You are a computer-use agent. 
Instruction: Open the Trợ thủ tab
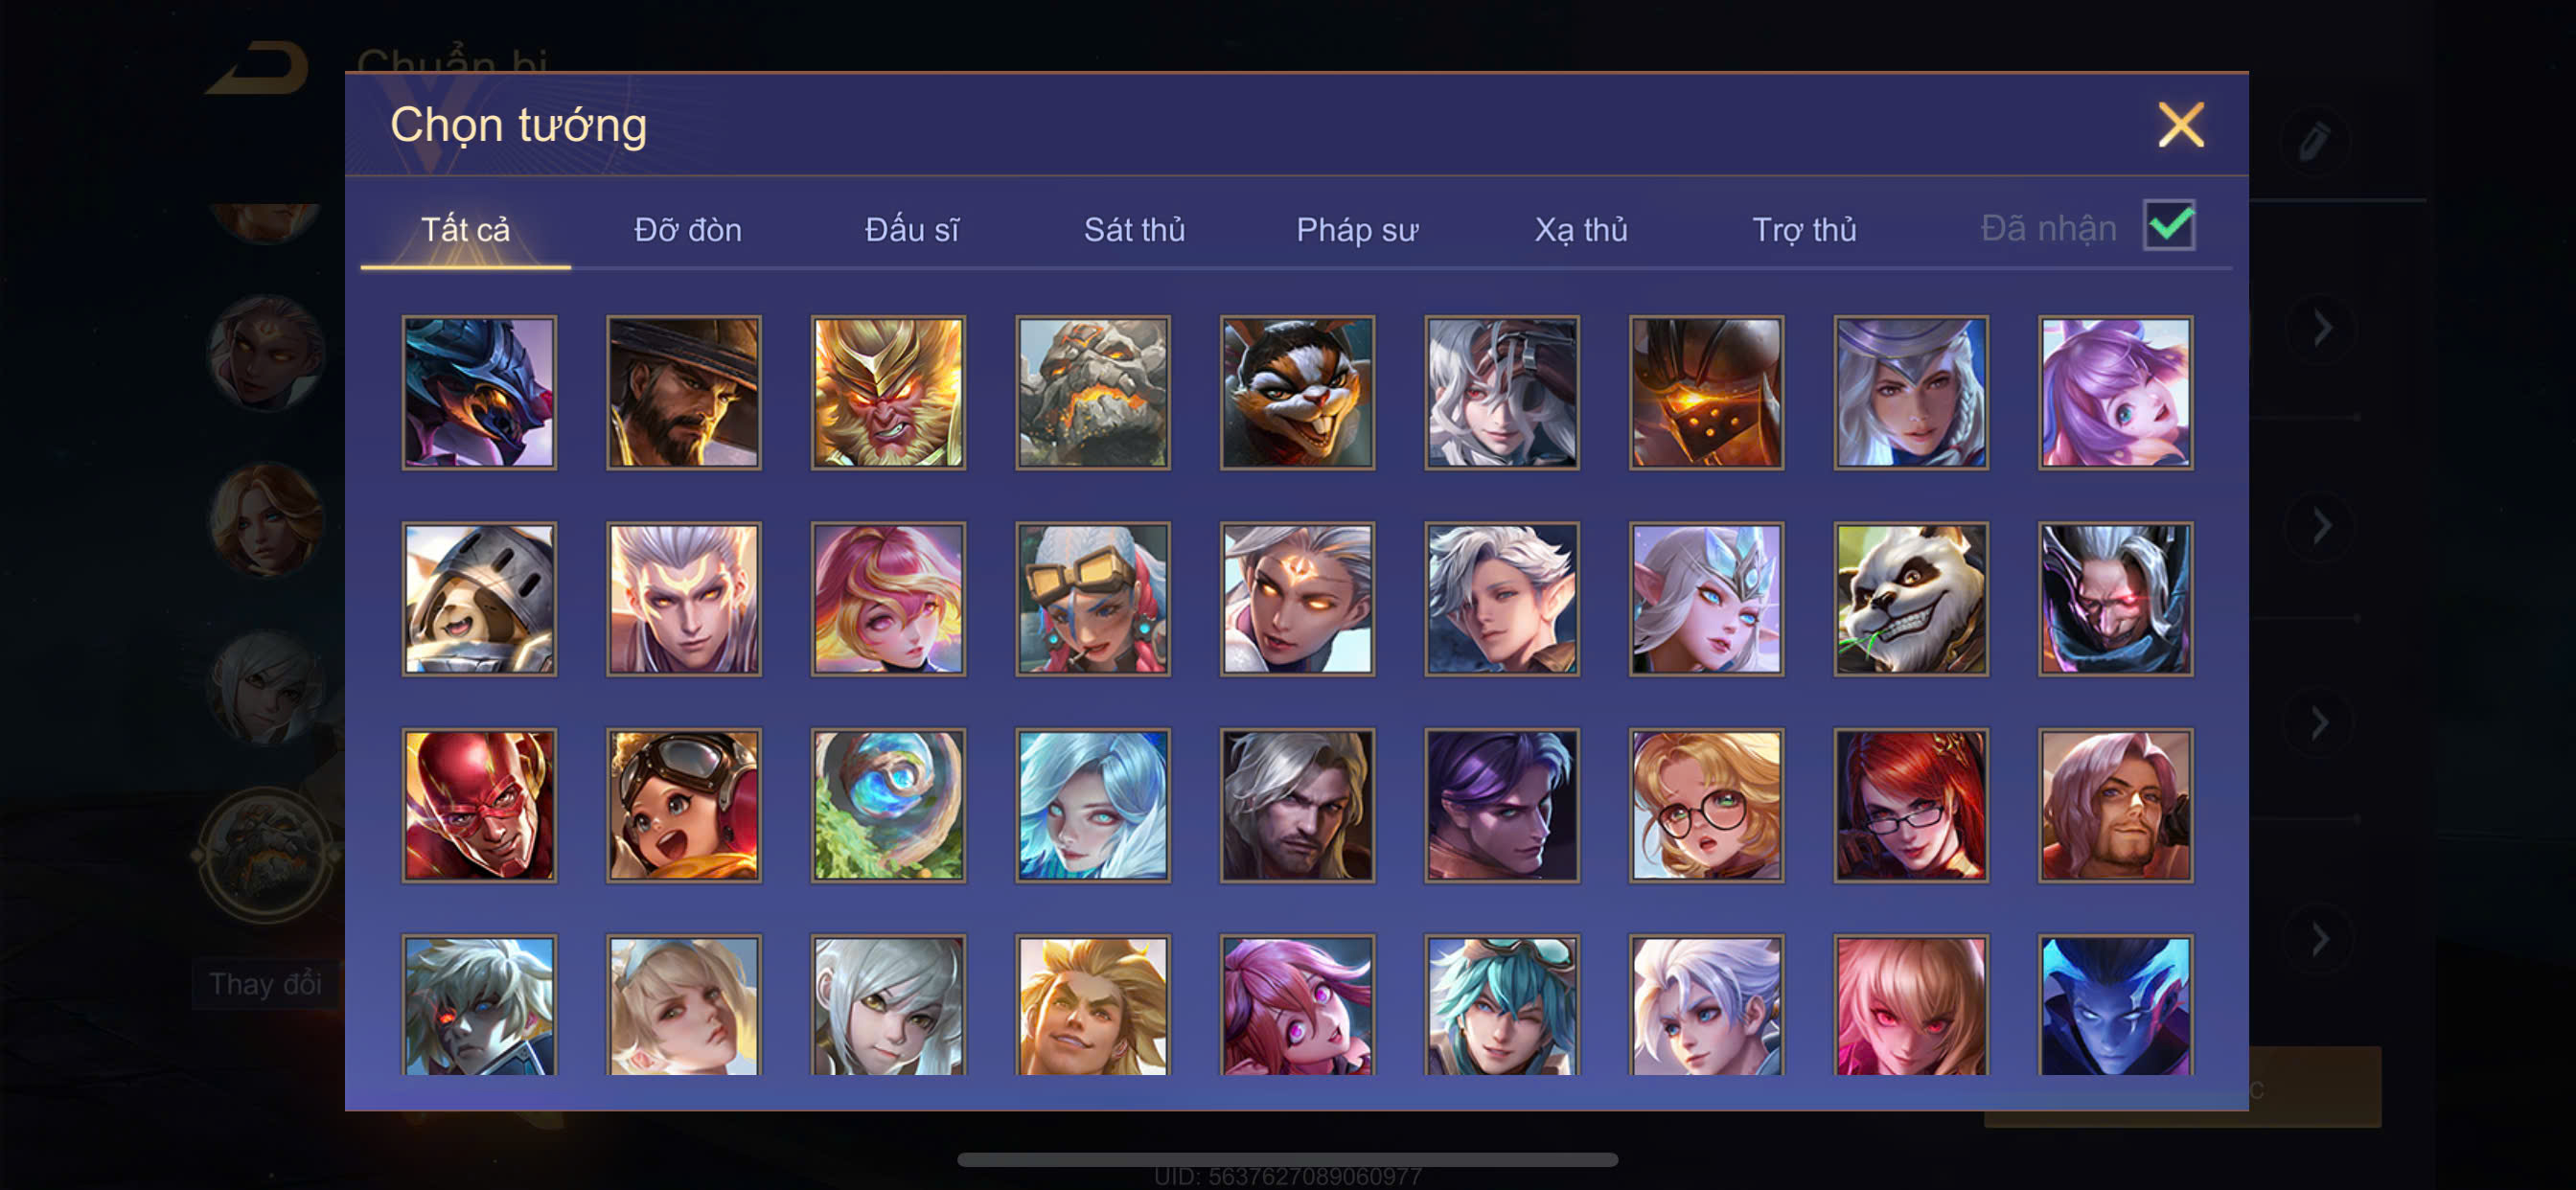tap(1804, 230)
